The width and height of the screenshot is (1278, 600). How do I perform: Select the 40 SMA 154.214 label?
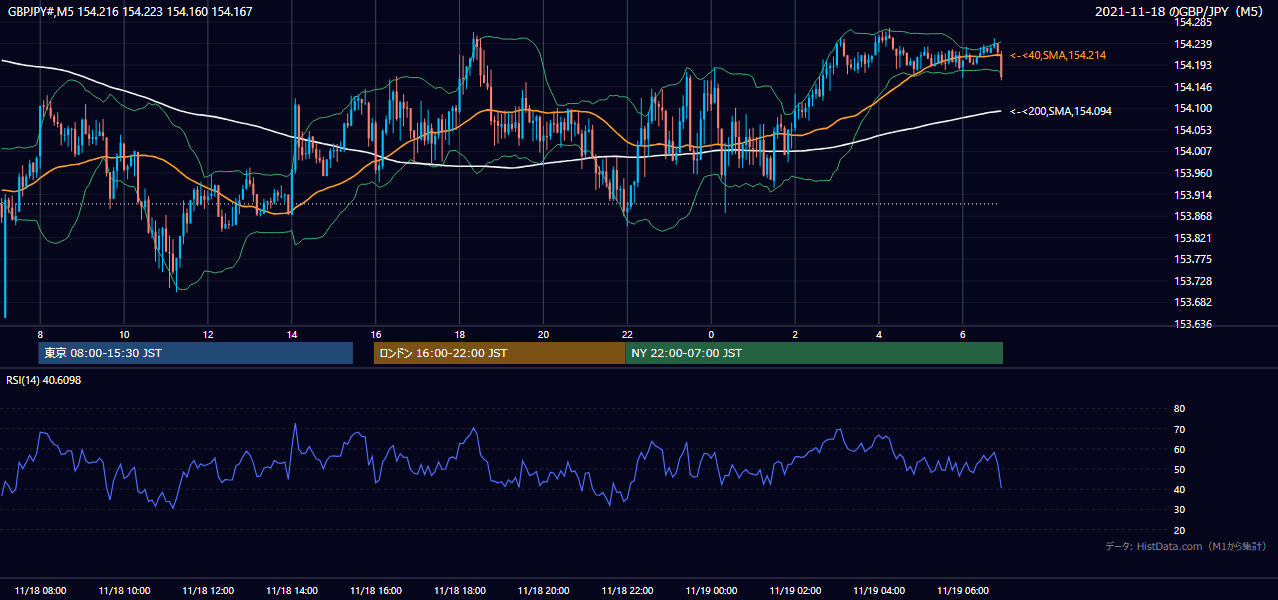pyautogui.click(x=1059, y=55)
